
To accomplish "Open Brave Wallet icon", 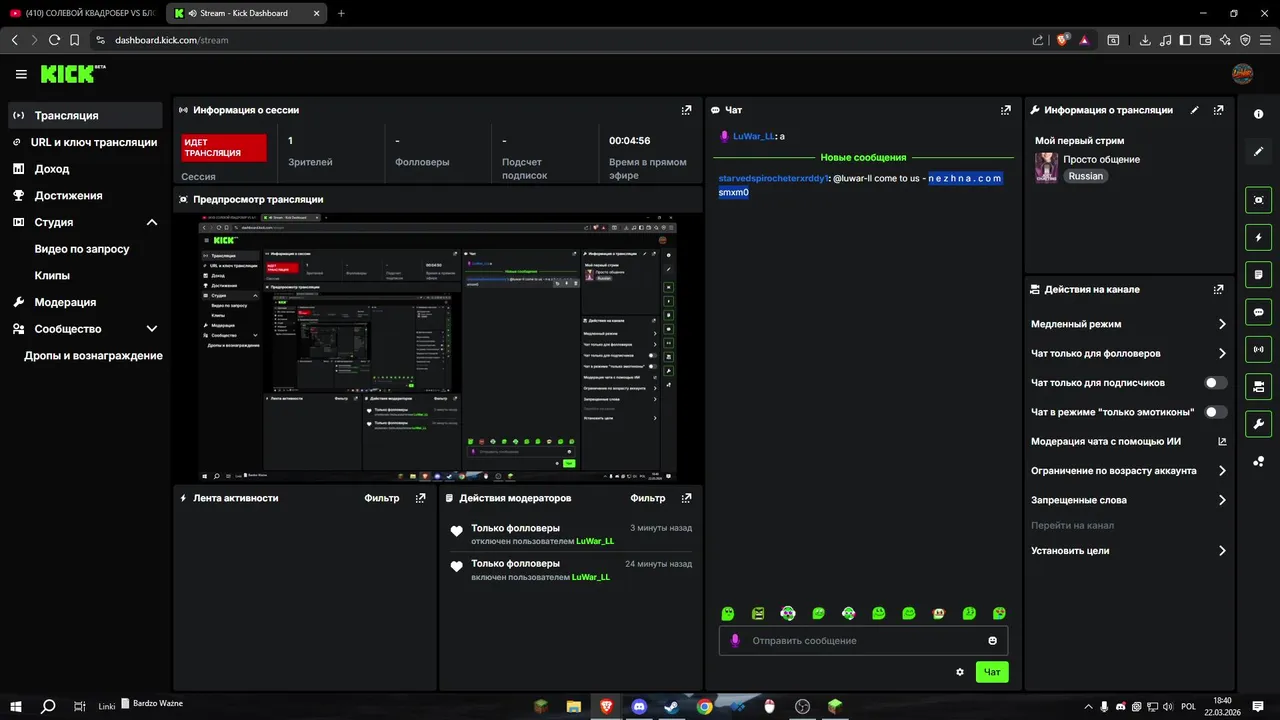I will [x=1205, y=40].
